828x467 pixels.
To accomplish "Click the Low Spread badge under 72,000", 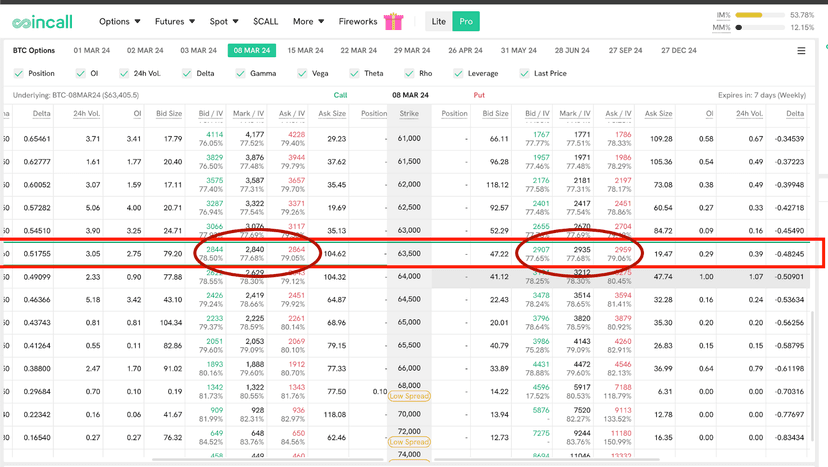I will 409,442.
